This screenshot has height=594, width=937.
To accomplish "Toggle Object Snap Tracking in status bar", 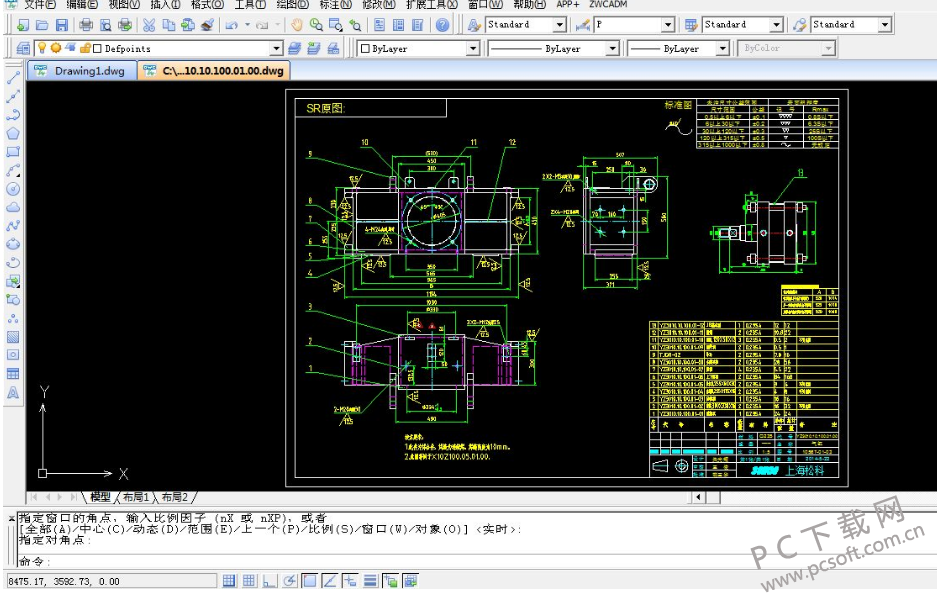I will pos(330,580).
